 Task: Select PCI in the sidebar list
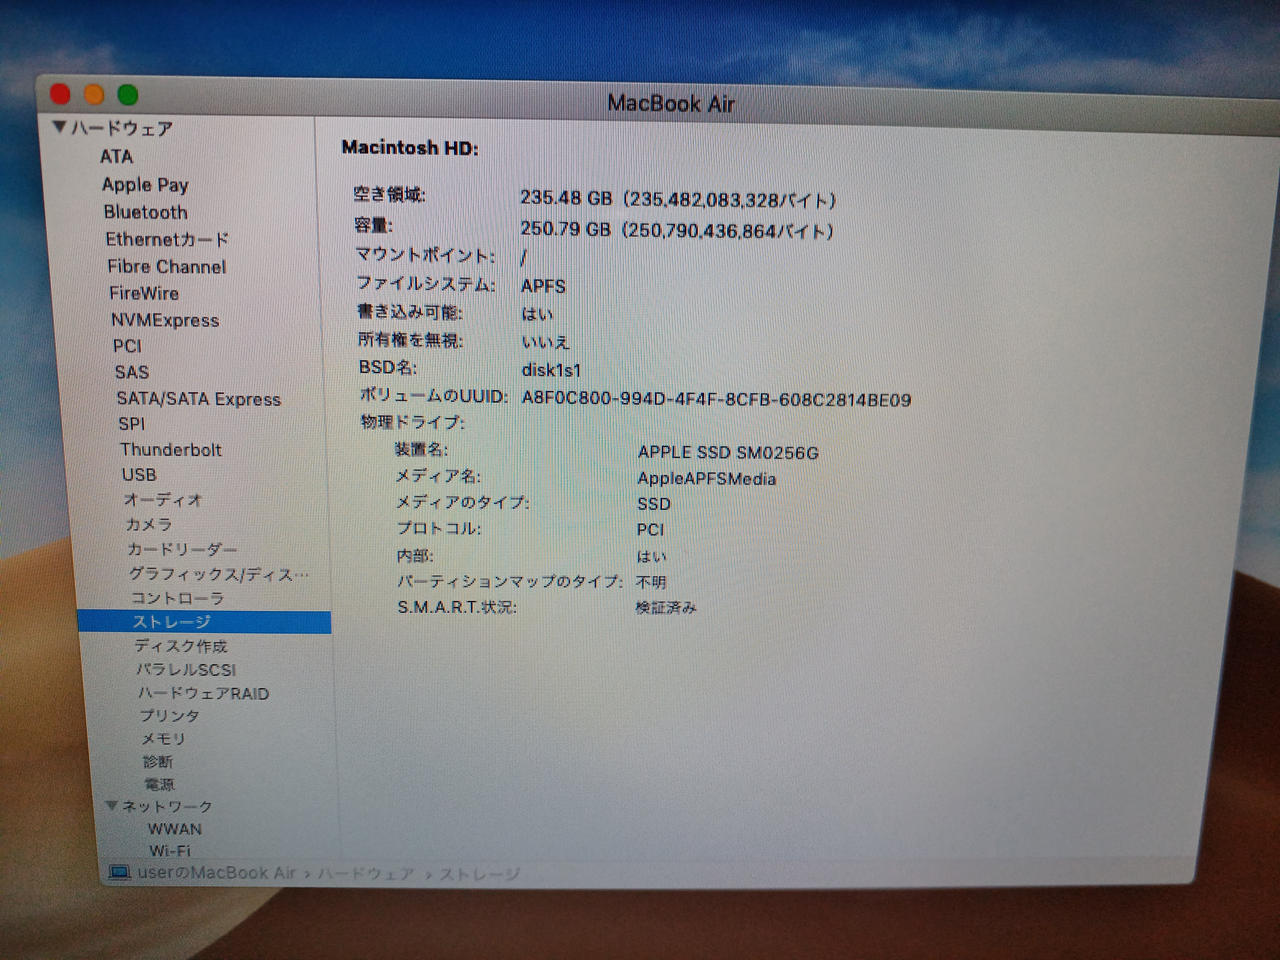127,346
